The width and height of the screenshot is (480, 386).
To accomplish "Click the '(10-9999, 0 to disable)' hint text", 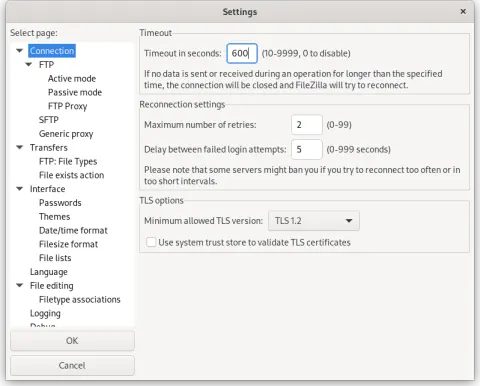I will coord(306,53).
